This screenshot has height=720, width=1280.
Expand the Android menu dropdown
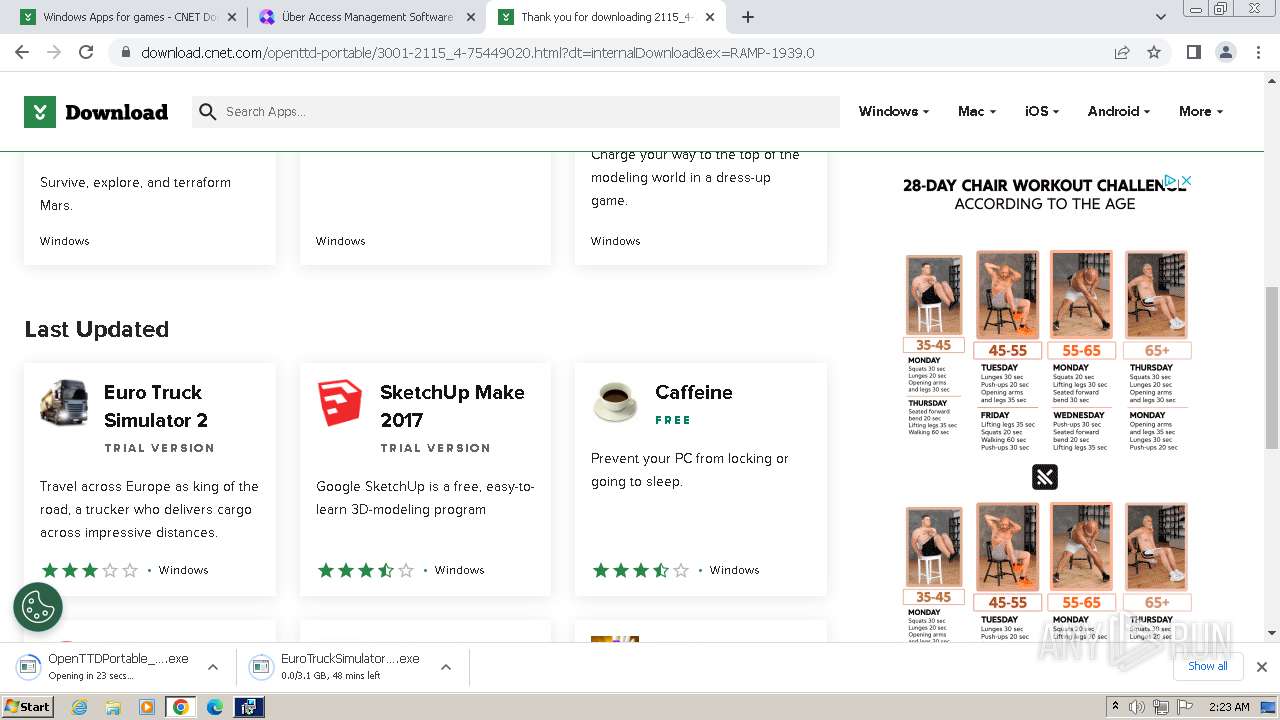coord(1118,112)
